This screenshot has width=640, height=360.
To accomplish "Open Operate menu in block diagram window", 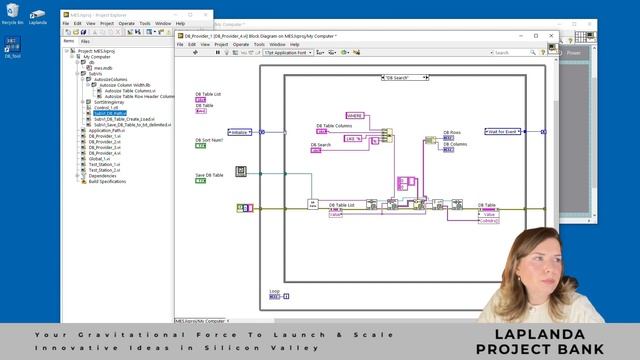I will point(241,44).
